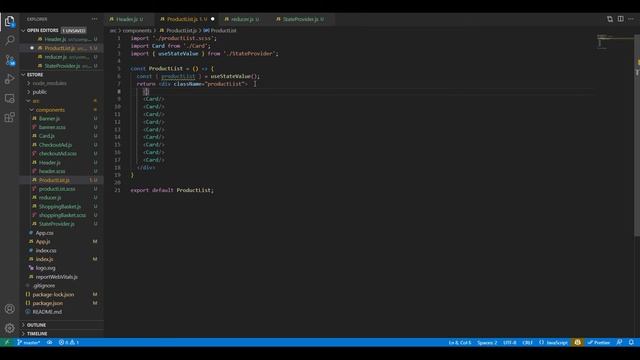Click the editor vertical scrollbar
This screenshot has height=360, width=640.
coord(637,135)
